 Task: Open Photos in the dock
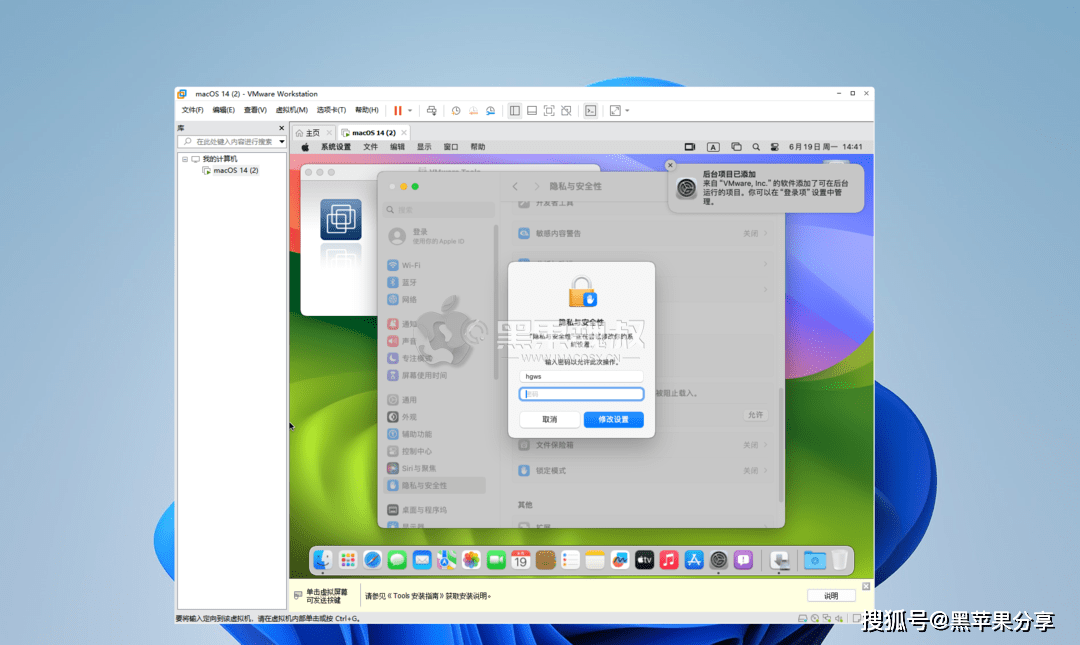pos(471,560)
